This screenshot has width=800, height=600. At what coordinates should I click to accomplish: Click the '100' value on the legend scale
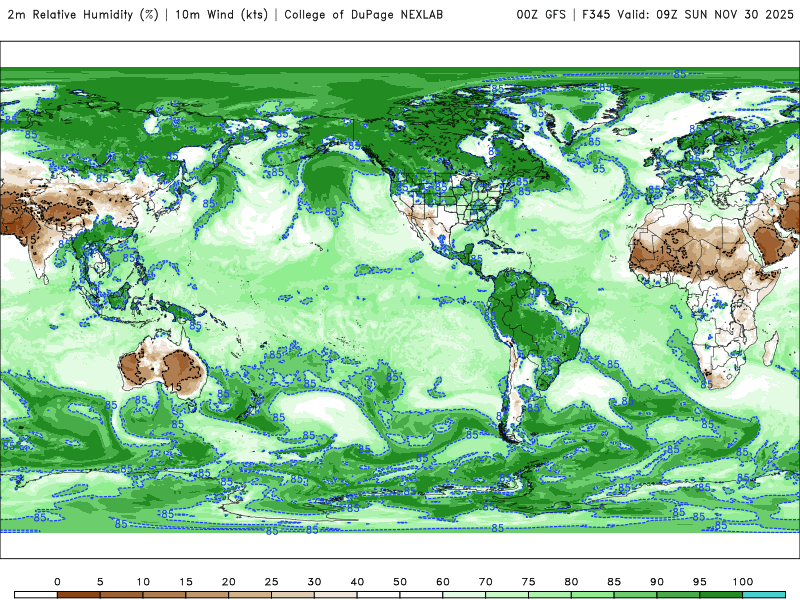pos(743,582)
